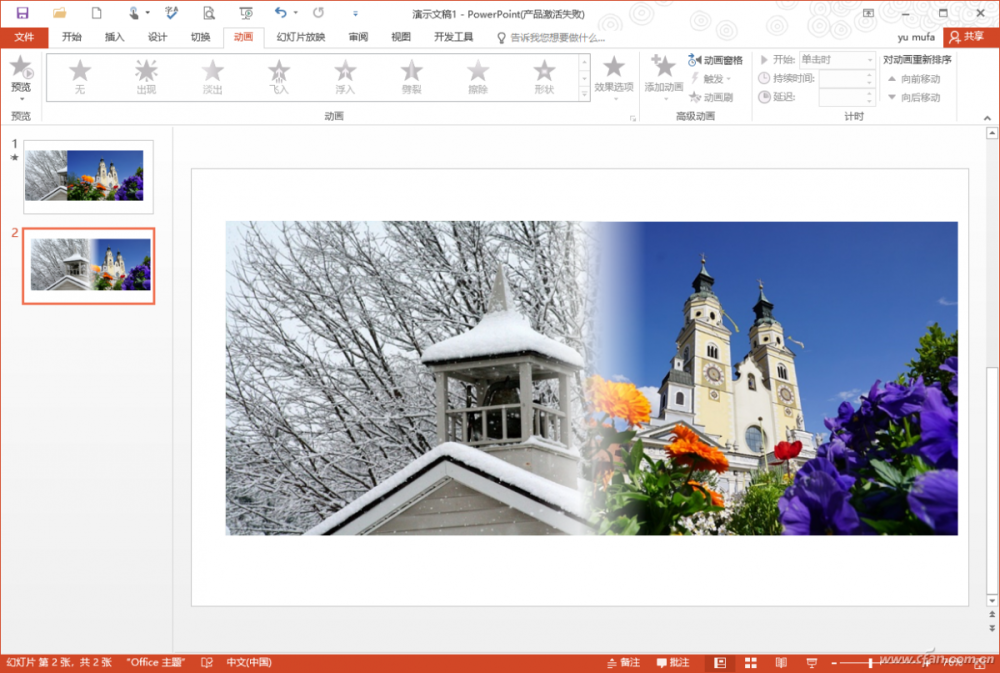The height and width of the screenshot is (673, 1000).
Task: Switch to the 开始 Home tab
Action: [71, 37]
